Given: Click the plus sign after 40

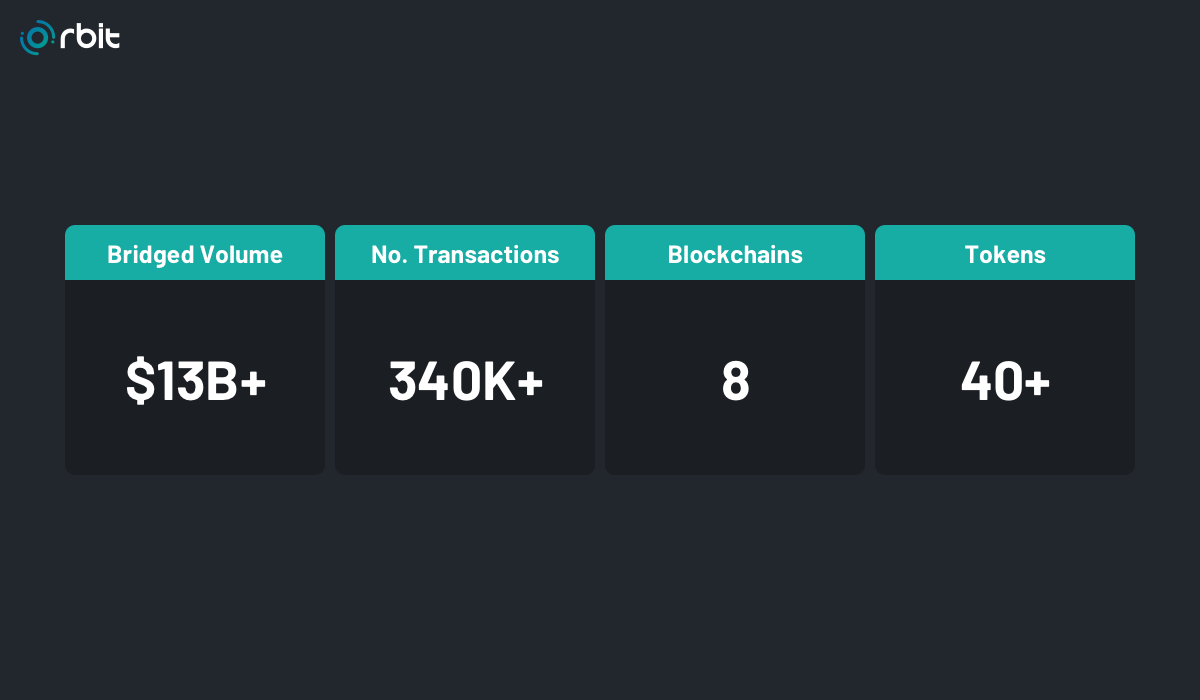Looking at the screenshot, I should click(1037, 382).
